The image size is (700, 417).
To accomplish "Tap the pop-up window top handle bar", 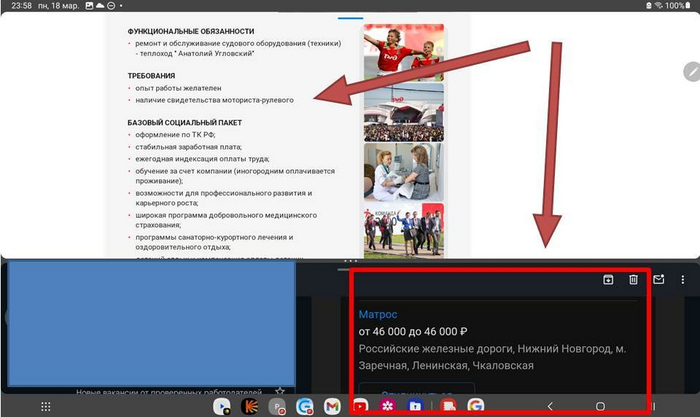I will click(350, 18).
